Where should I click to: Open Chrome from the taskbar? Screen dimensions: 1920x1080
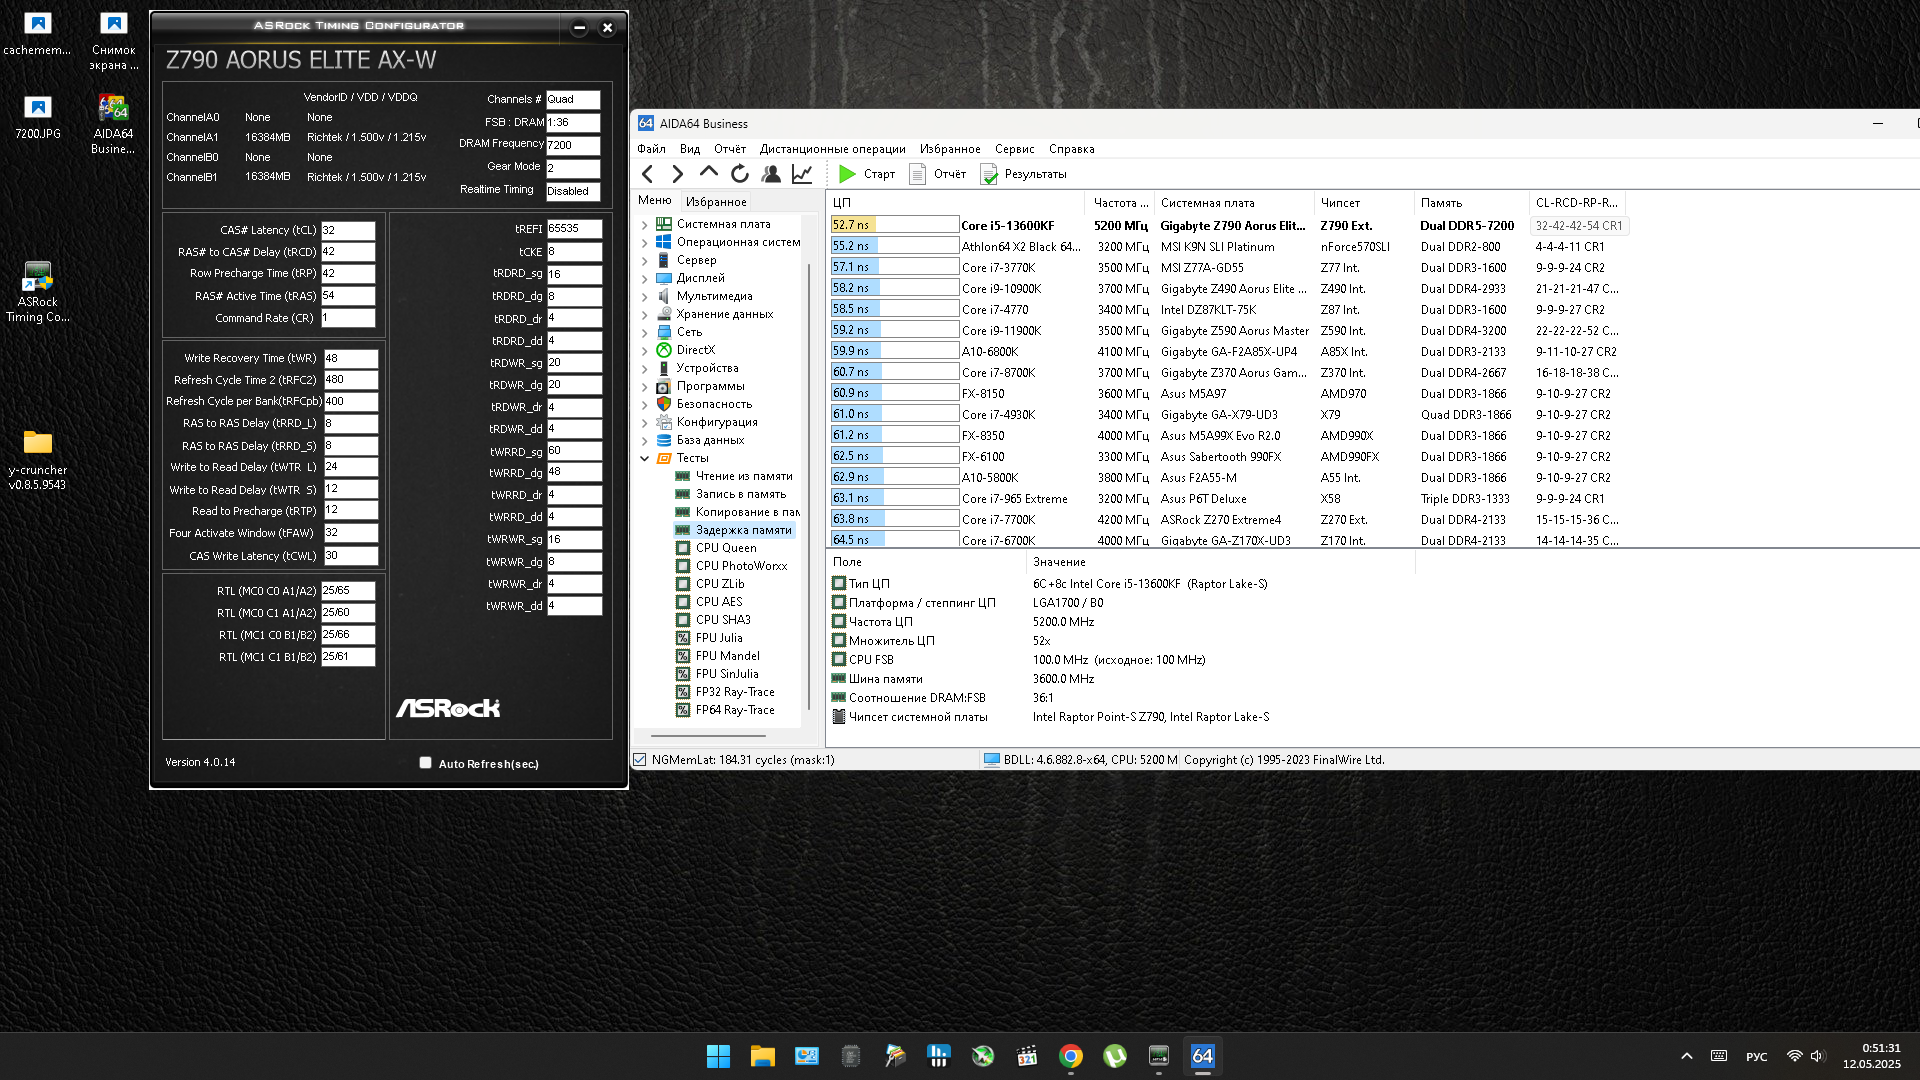tap(1071, 1056)
